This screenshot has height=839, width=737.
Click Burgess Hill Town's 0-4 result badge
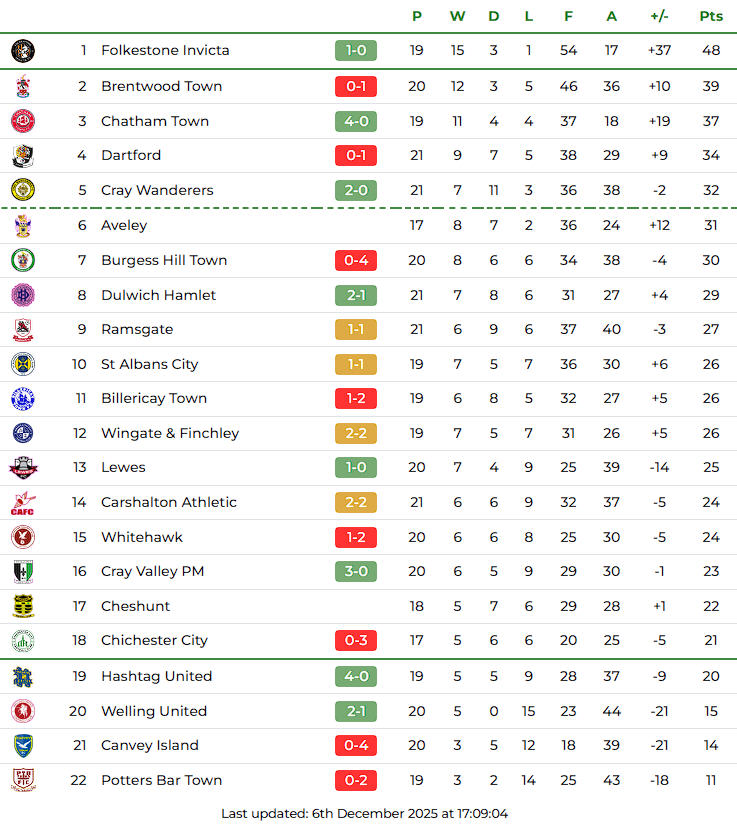point(356,260)
